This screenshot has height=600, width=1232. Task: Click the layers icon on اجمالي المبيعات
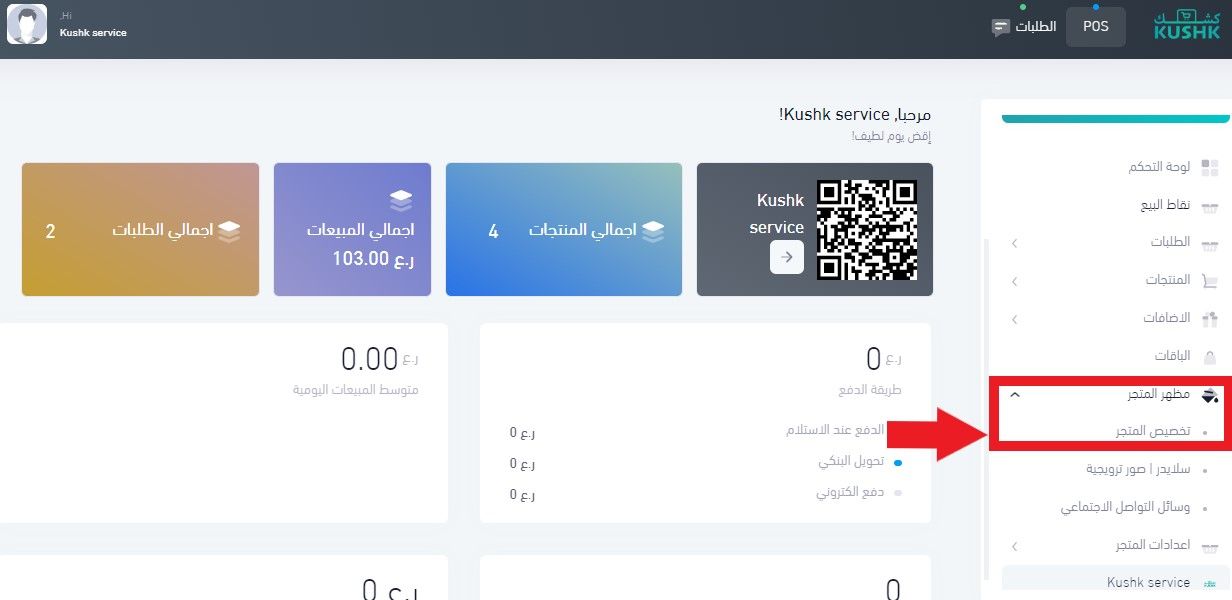click(x=402, y=201)
